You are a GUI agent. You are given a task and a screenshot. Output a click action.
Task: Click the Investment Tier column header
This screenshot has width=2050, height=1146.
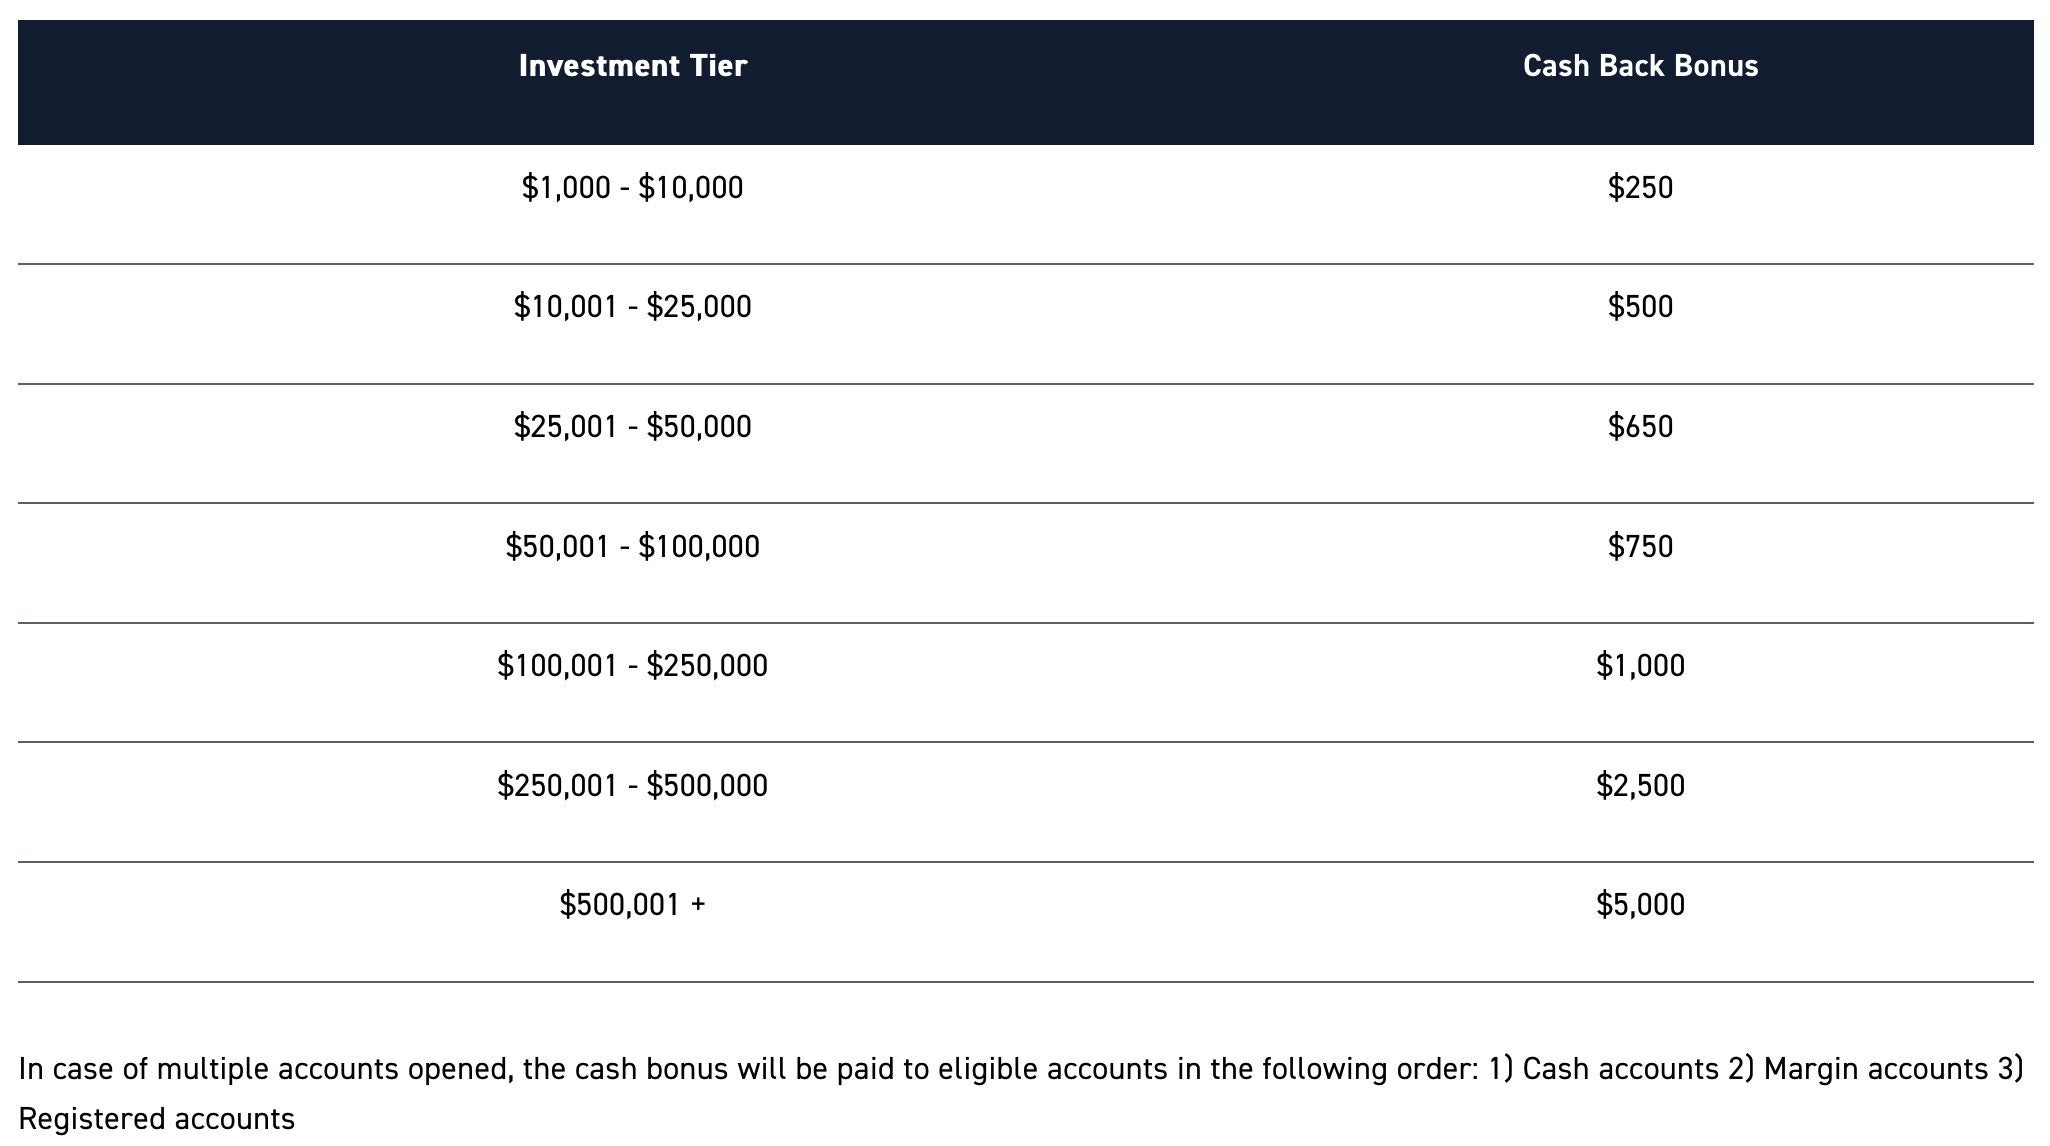click(x=632, y=66)
